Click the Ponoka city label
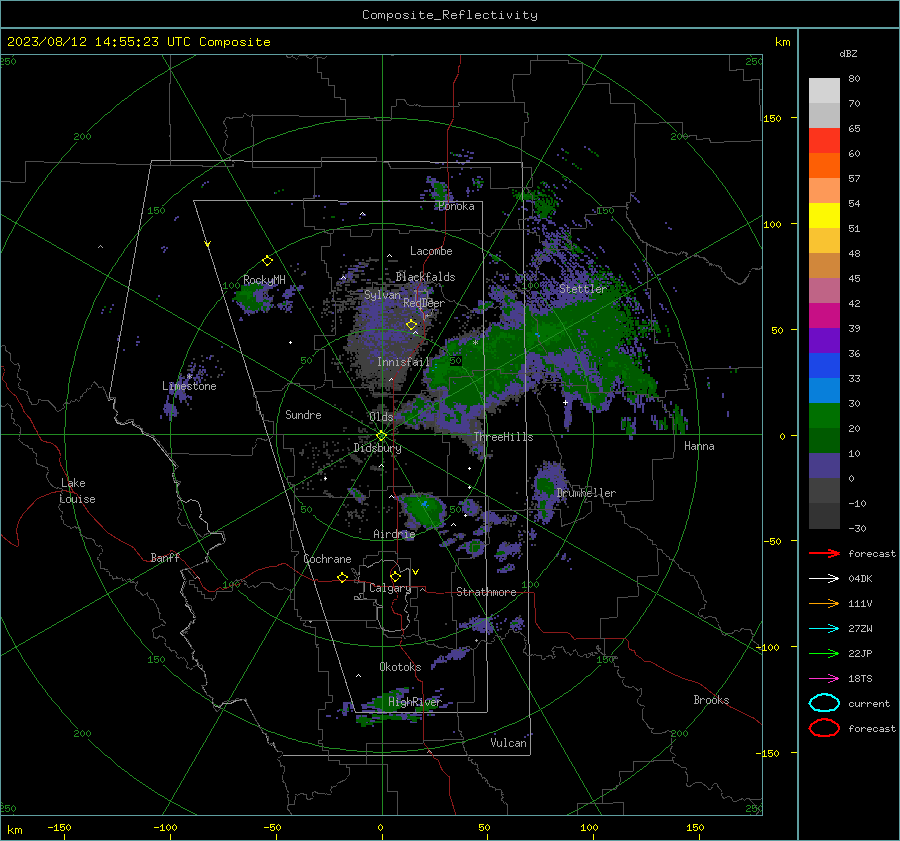This screenshot has height=841, width=900. (456, 206)
